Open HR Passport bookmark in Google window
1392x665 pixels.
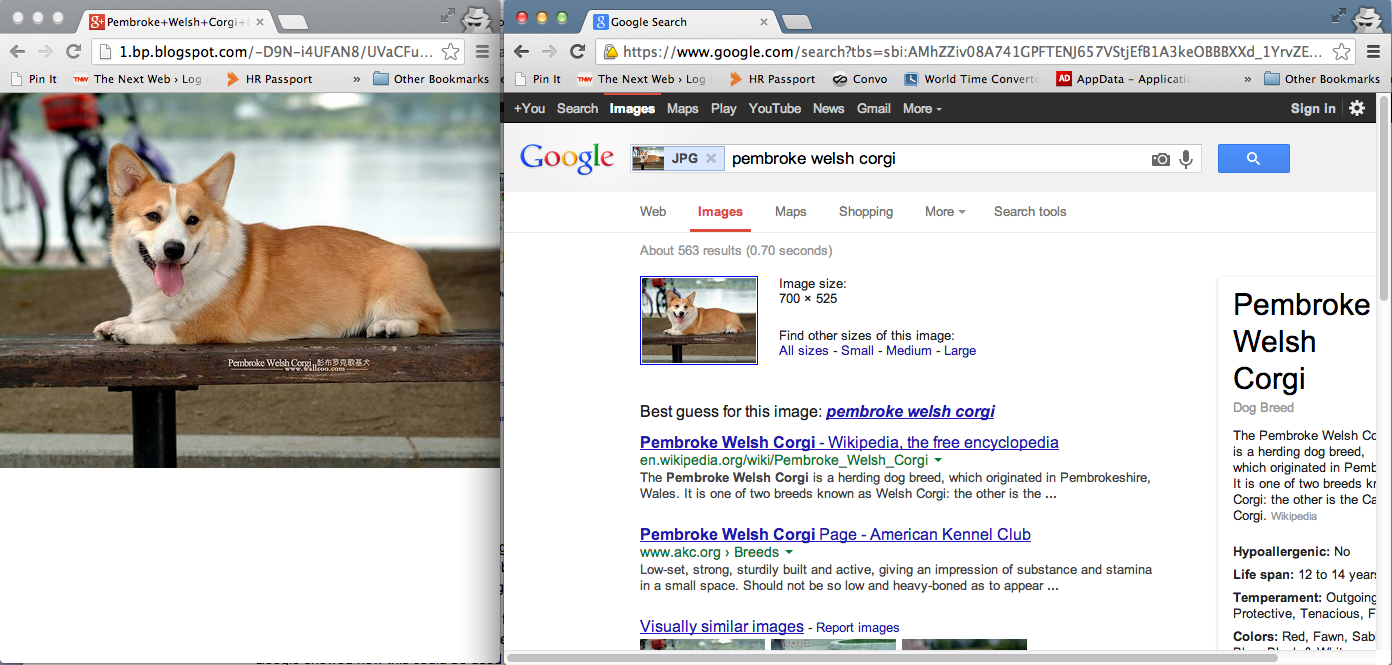pos(770,79)
